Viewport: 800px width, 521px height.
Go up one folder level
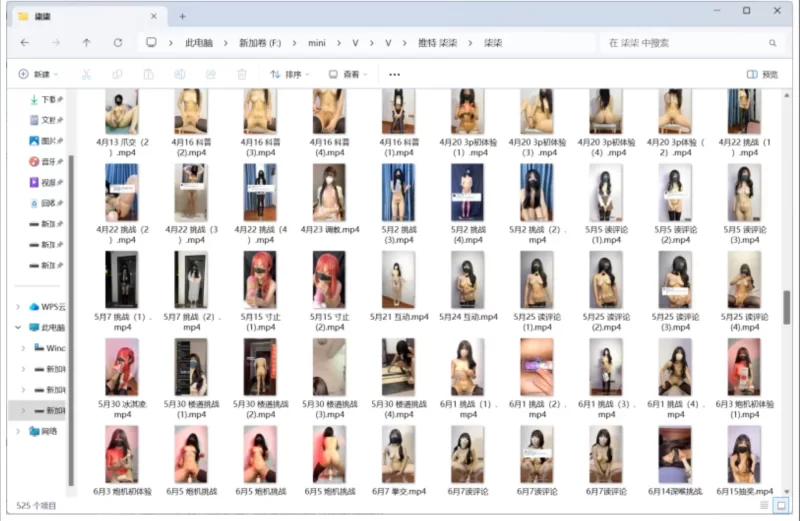(x=86, y=43)
